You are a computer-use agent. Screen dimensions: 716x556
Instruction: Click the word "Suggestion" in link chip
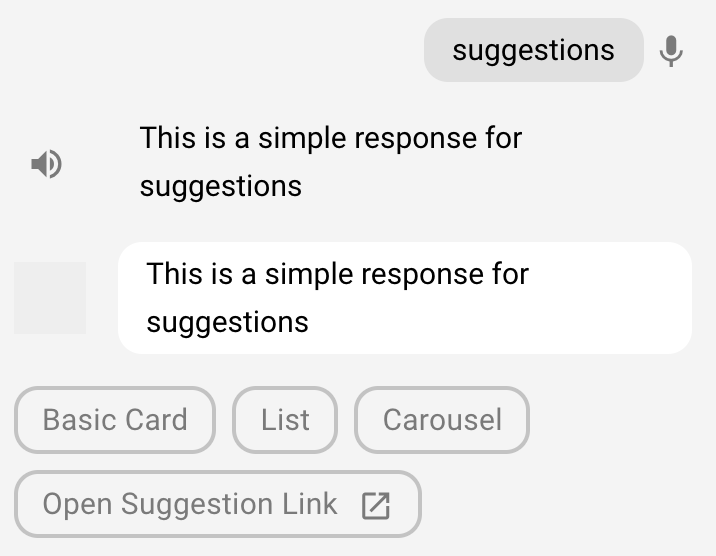197,505
